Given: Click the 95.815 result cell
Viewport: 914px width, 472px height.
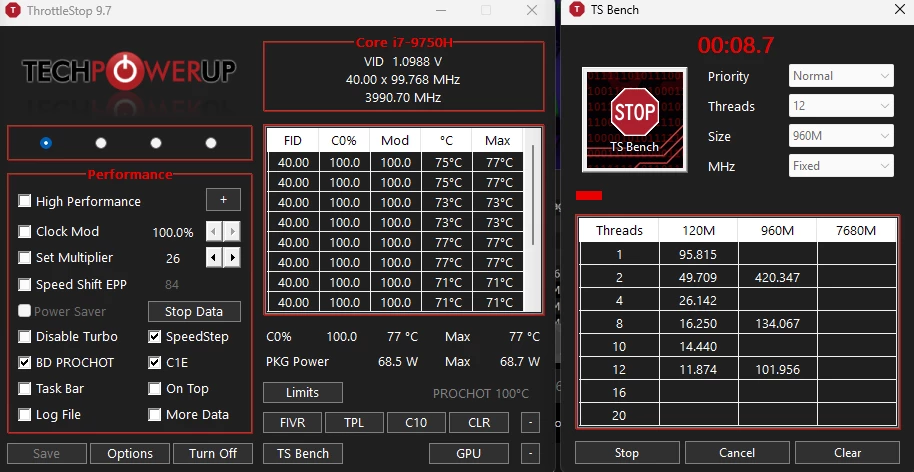Looking at the screenshot, I should [x=698, y=254].
